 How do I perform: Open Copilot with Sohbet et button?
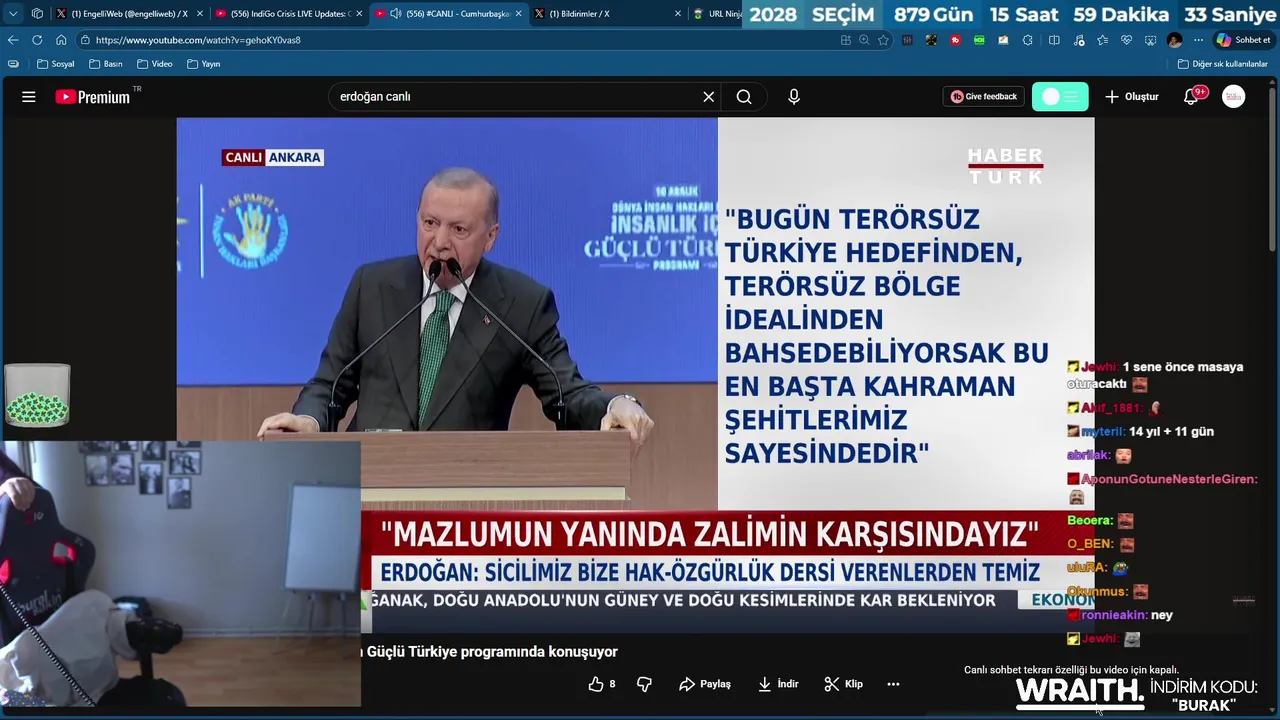(x=1243, y=40)
